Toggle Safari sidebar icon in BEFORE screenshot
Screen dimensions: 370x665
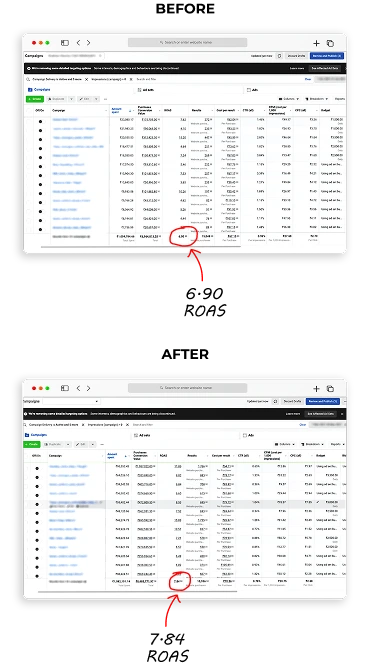[x=64, y=43]
